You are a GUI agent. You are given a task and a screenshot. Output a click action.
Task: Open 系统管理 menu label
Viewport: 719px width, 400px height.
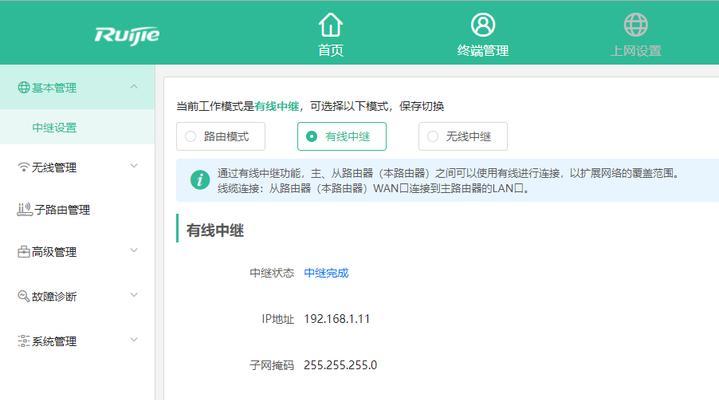click(x=54, y=341)
